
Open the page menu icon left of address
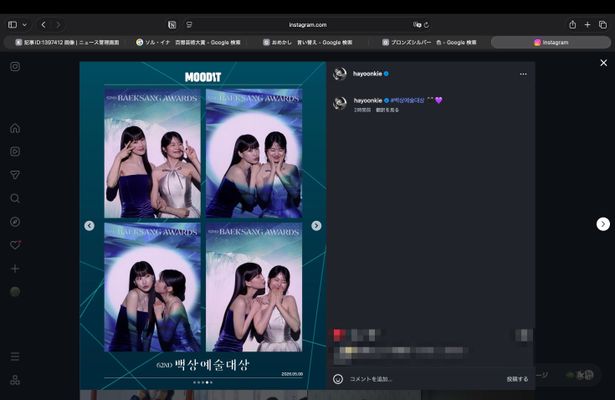[189, 25]
